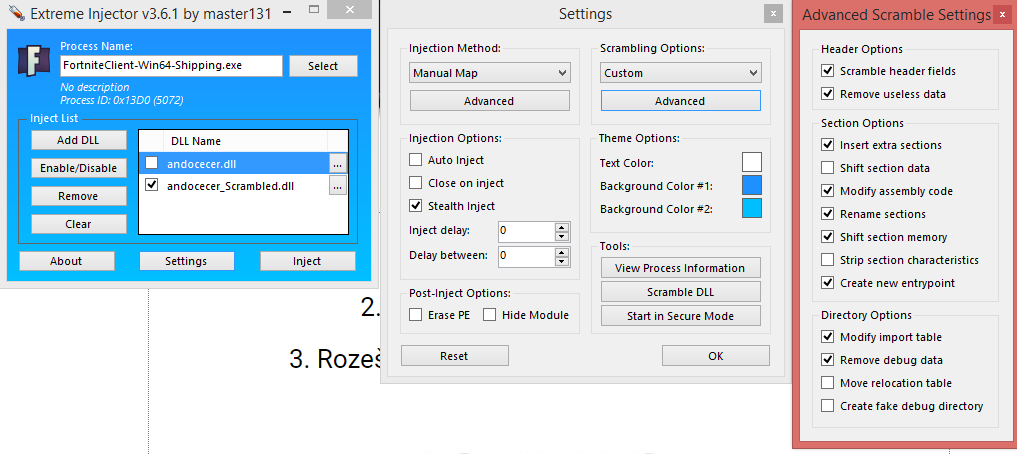Viewport: 1017px width, 454px height.
Task: Enable Shift section data checkbox
Action: [827, 168]
